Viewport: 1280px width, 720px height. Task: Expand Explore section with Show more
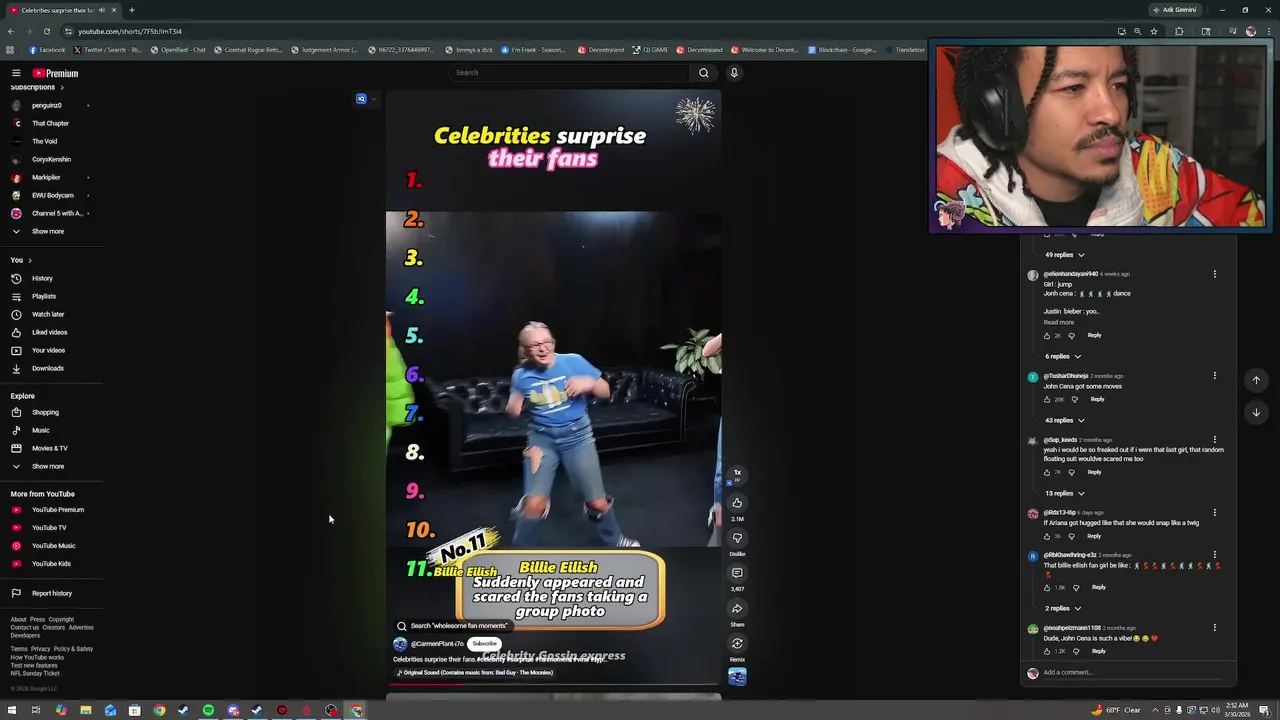pos(48,466)
